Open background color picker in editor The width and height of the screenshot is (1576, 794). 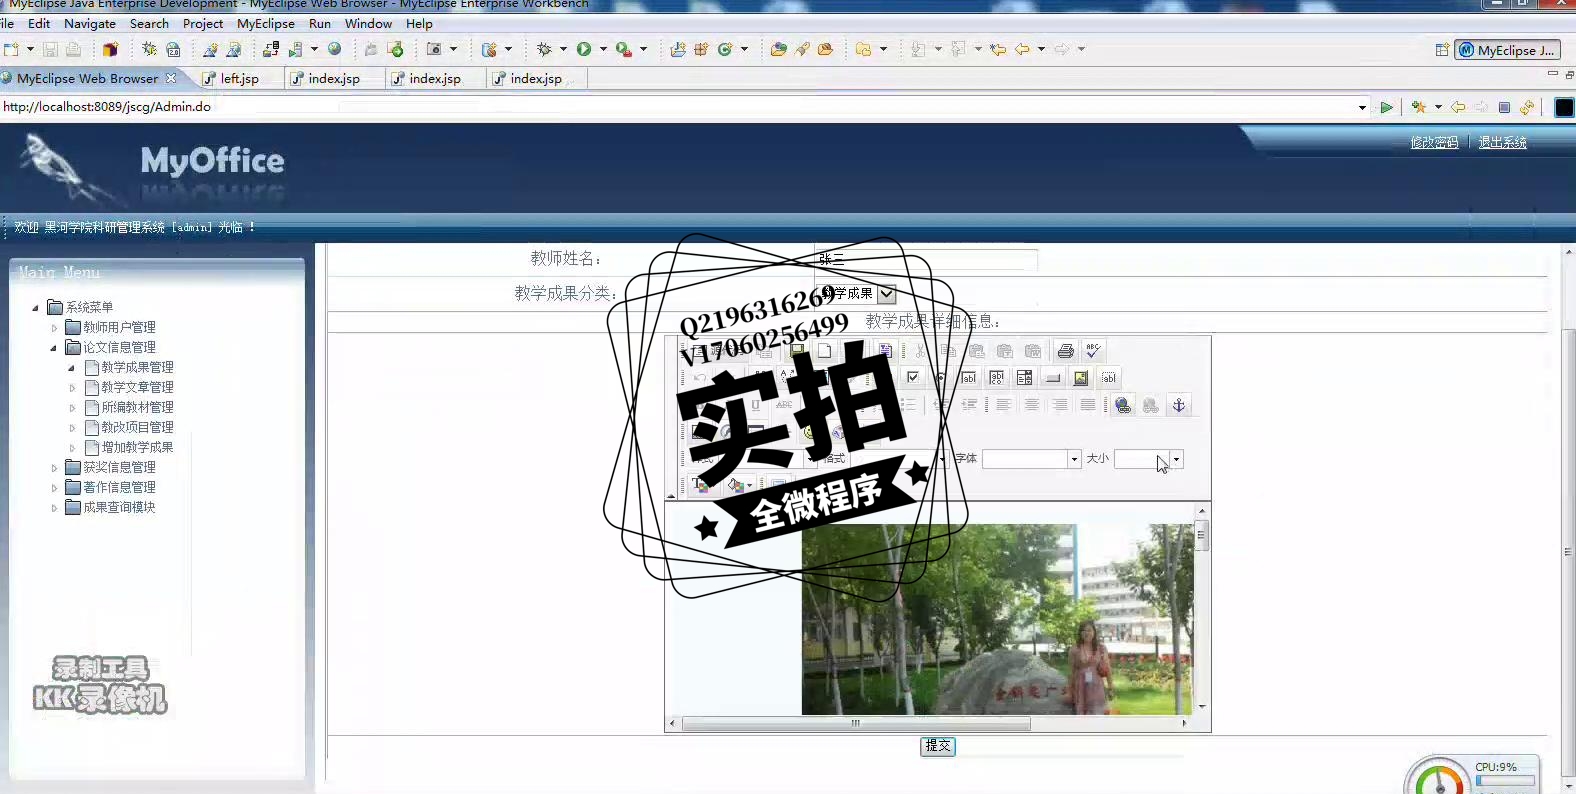point(740,485)
